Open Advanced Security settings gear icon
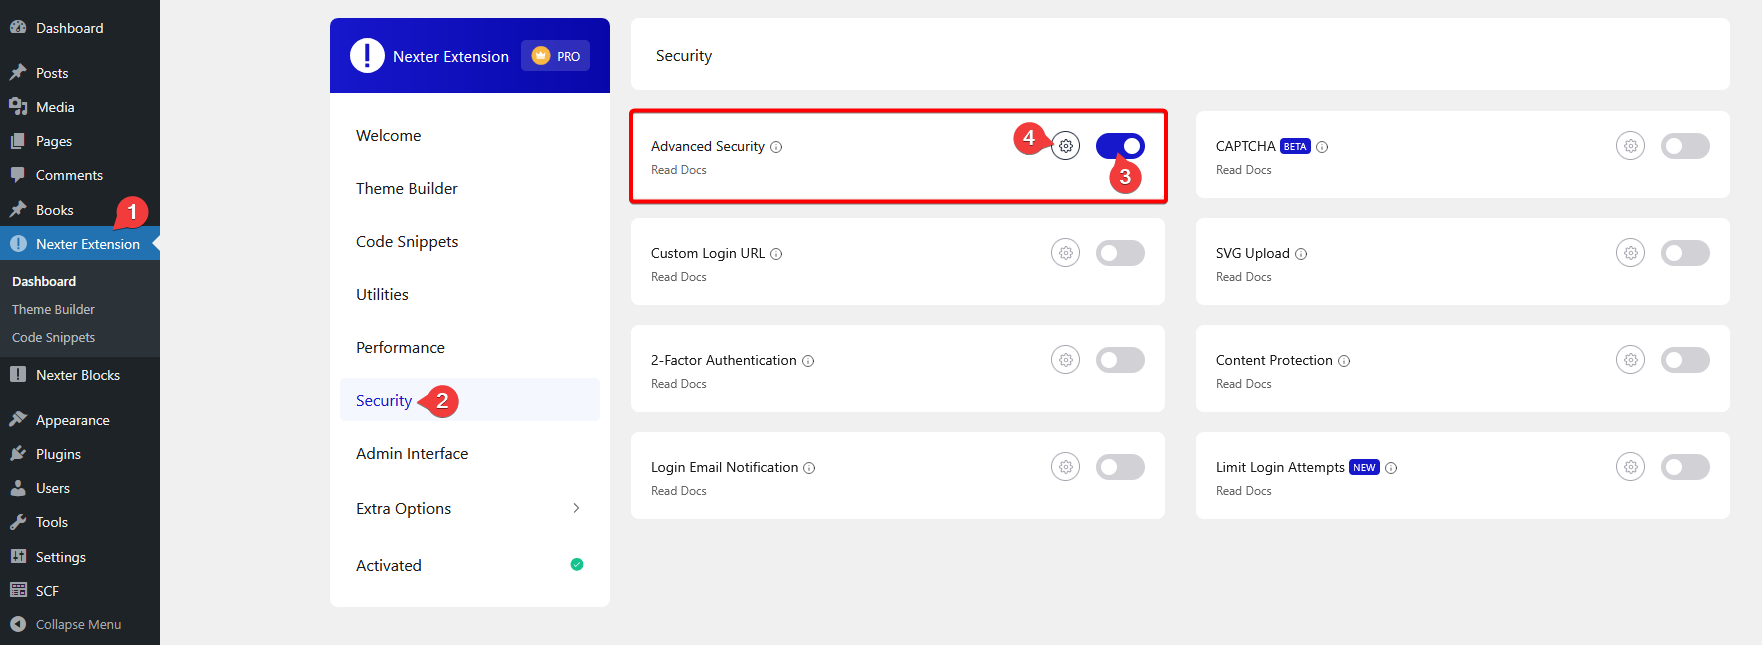The width and height of the screenshot is (1762, 645). [x=1066, y=146]
